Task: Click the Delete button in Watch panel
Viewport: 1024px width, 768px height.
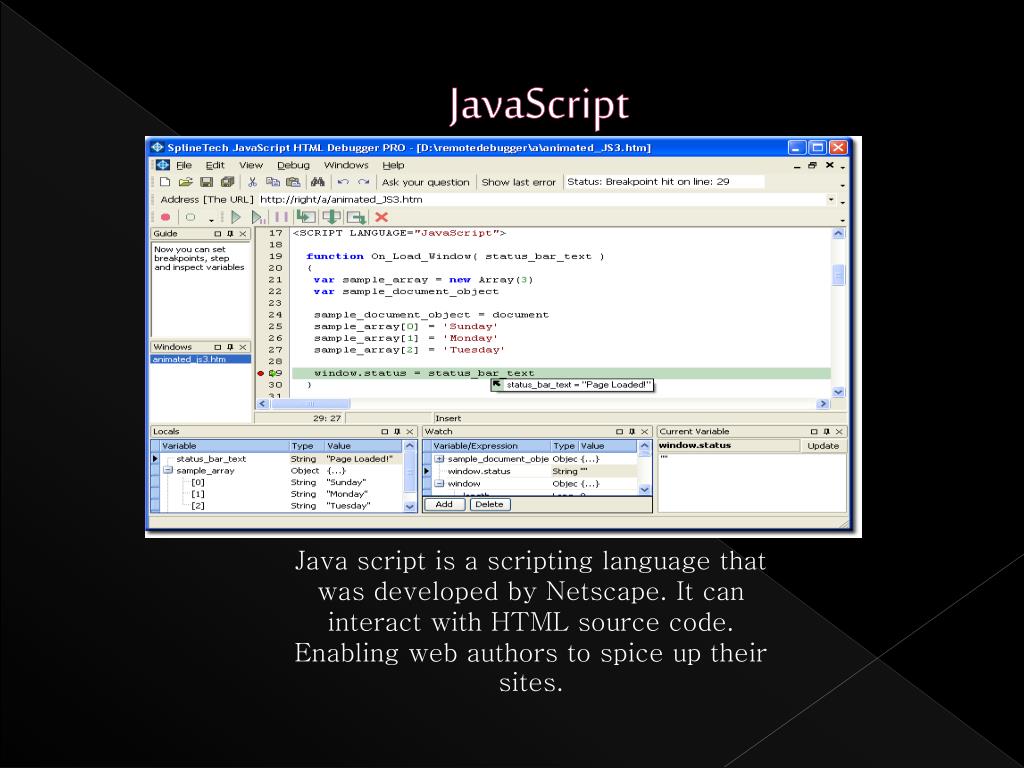Action: click(x=489, y=504)
